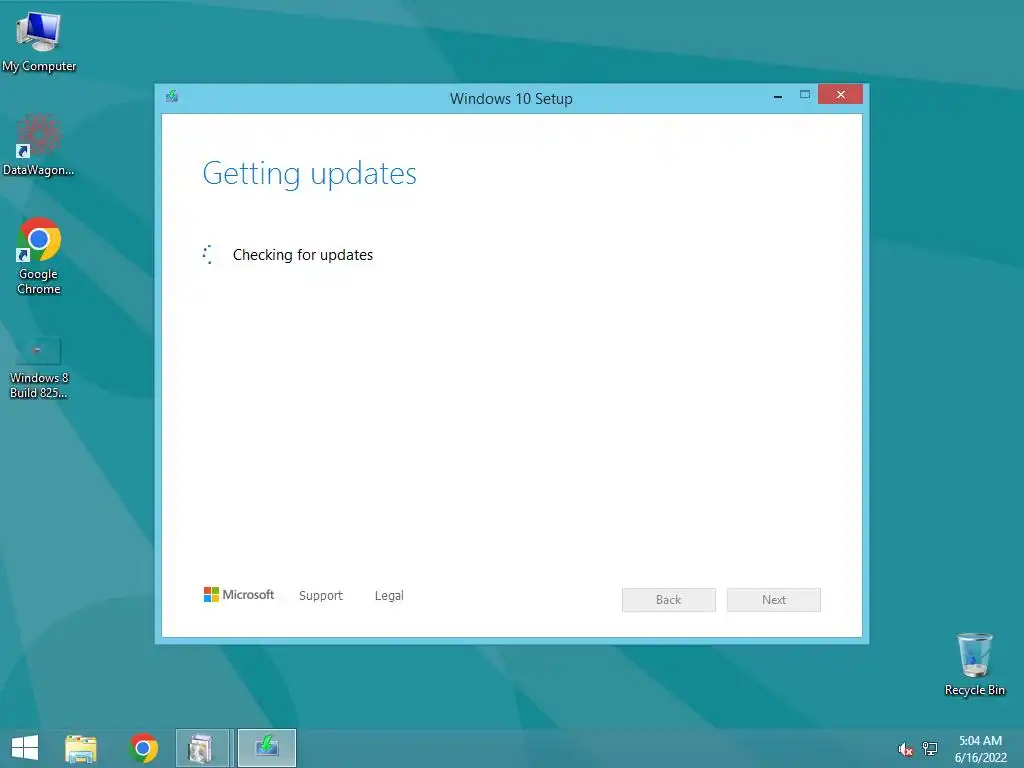Select the DataWagon desktop shortcut

pos(39,145)
